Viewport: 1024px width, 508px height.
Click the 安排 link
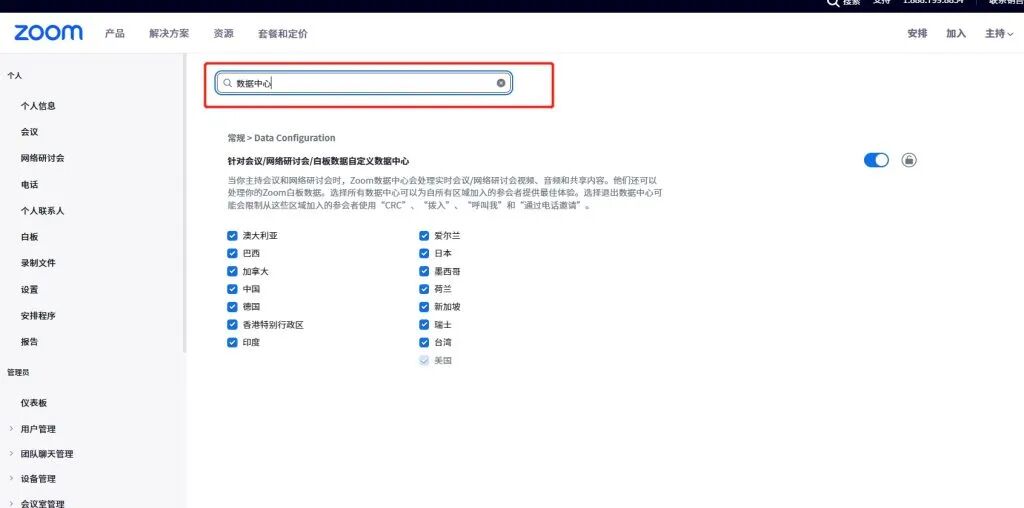point(917,33)
